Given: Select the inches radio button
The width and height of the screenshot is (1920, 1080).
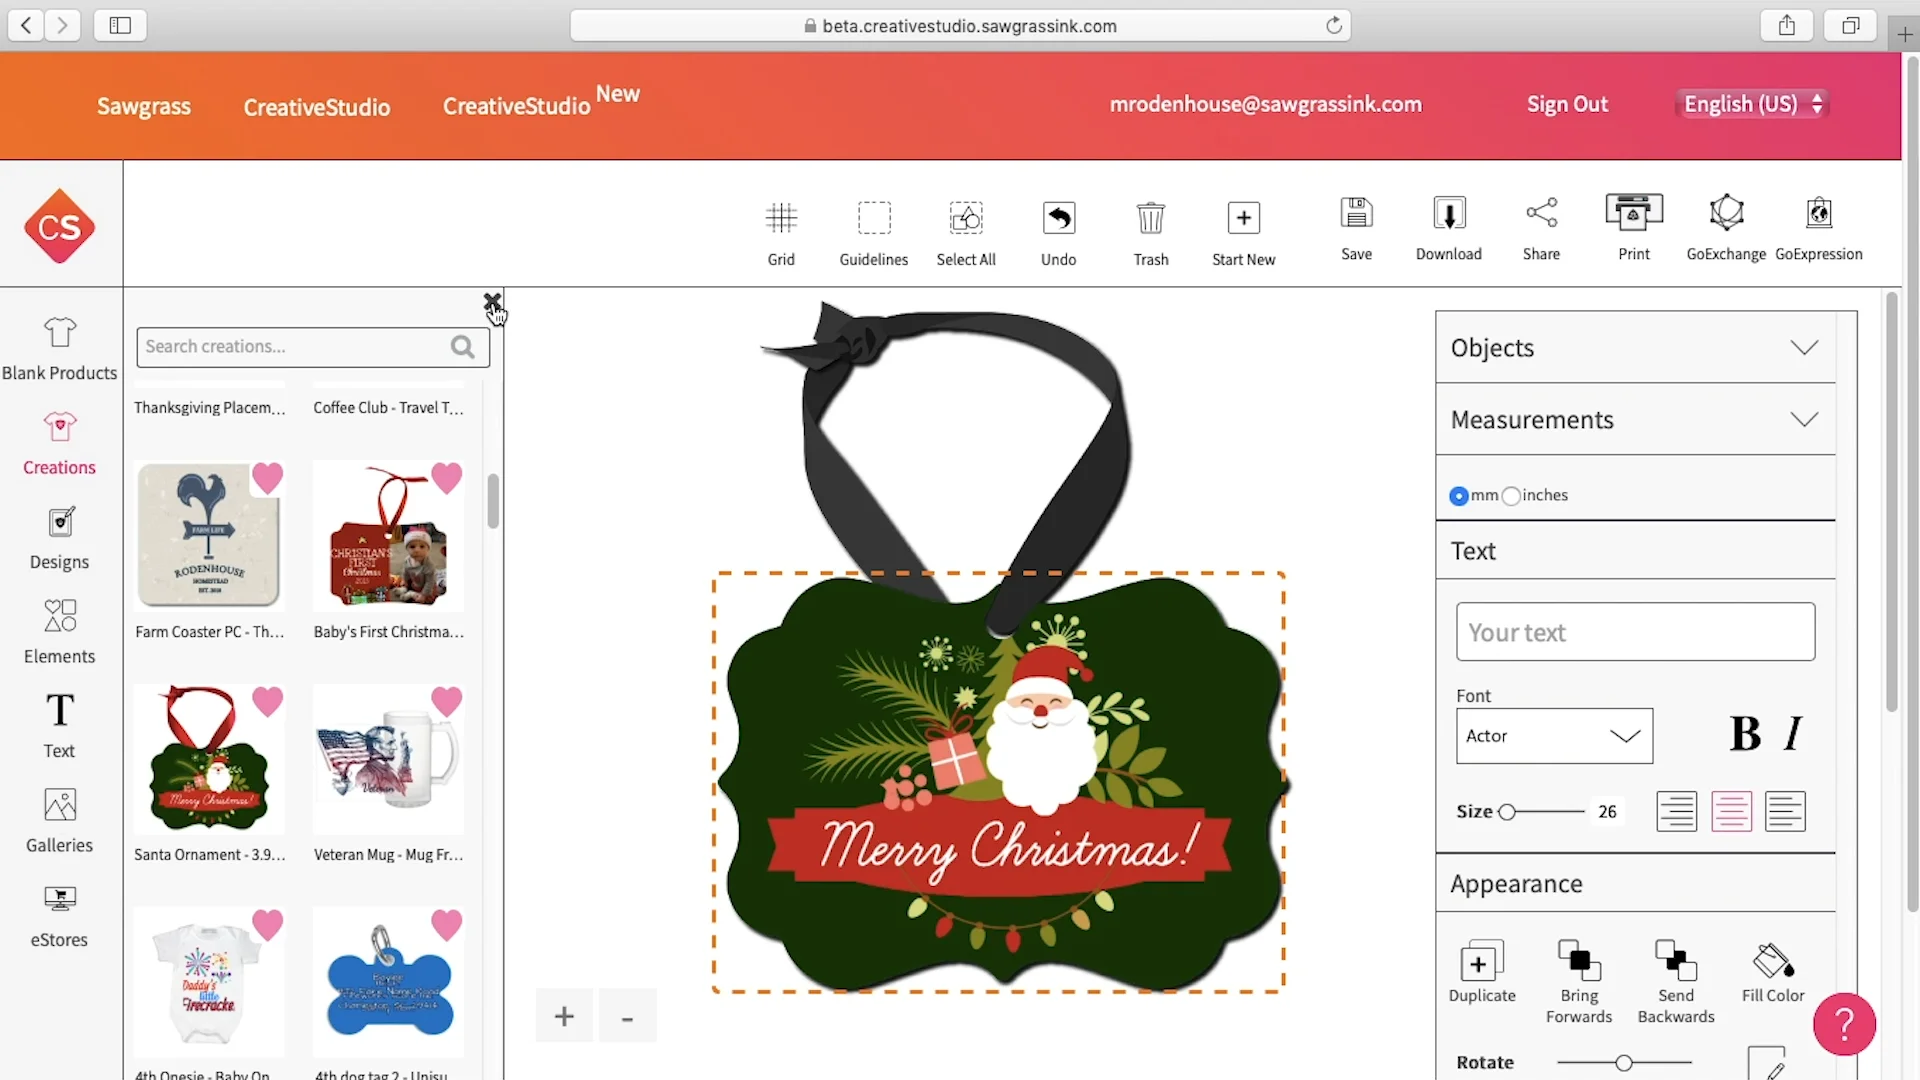Looking at the screenshot, I should click(x=1511, y=496).
